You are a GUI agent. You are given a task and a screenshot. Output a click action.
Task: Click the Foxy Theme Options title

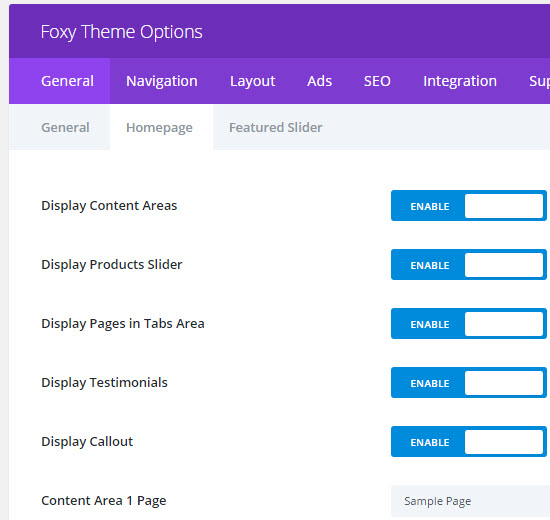click(x=121, y=32)
